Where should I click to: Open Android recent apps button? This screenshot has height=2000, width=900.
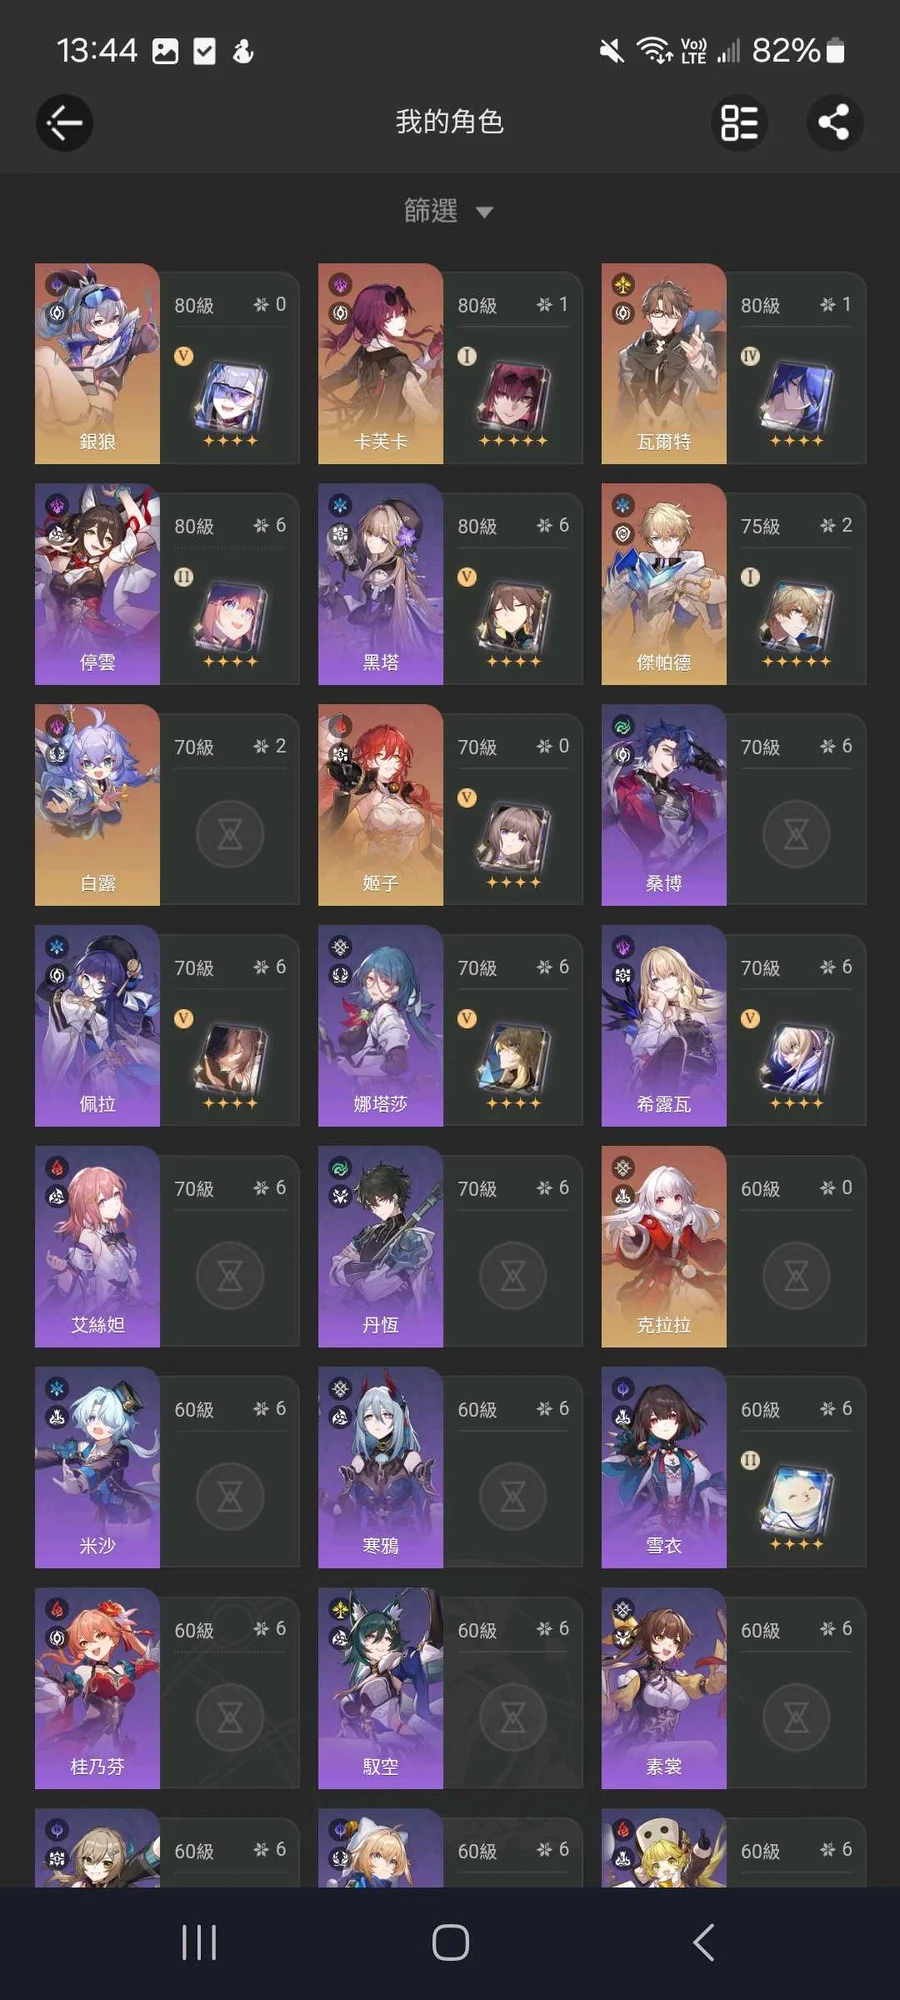199,1942
